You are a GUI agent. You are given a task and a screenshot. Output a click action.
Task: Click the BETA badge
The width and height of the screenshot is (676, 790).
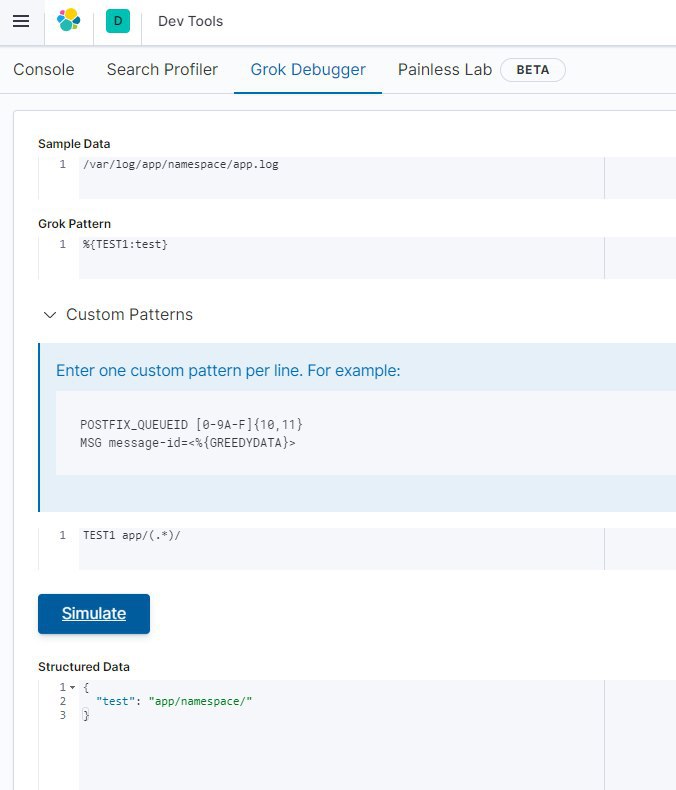coord(533,70)
